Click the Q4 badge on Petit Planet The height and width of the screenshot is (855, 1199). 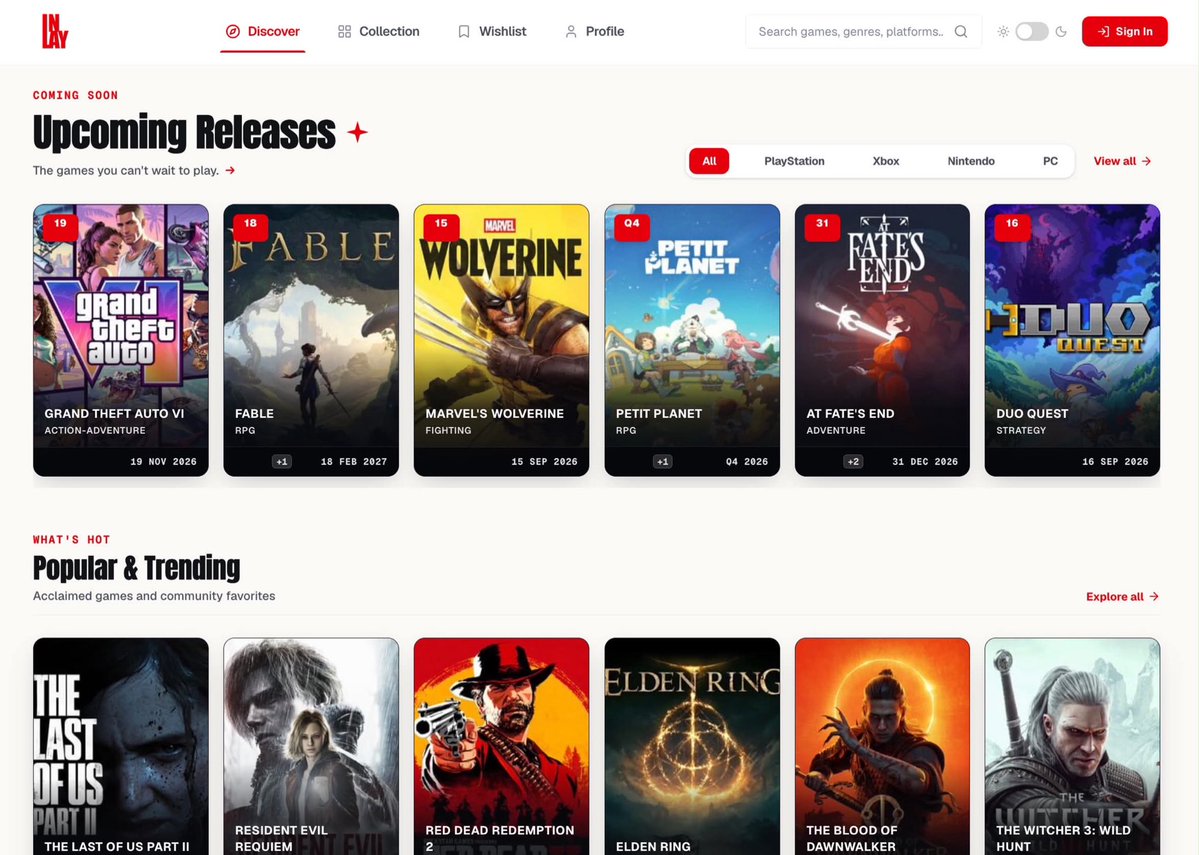[632, 226]
